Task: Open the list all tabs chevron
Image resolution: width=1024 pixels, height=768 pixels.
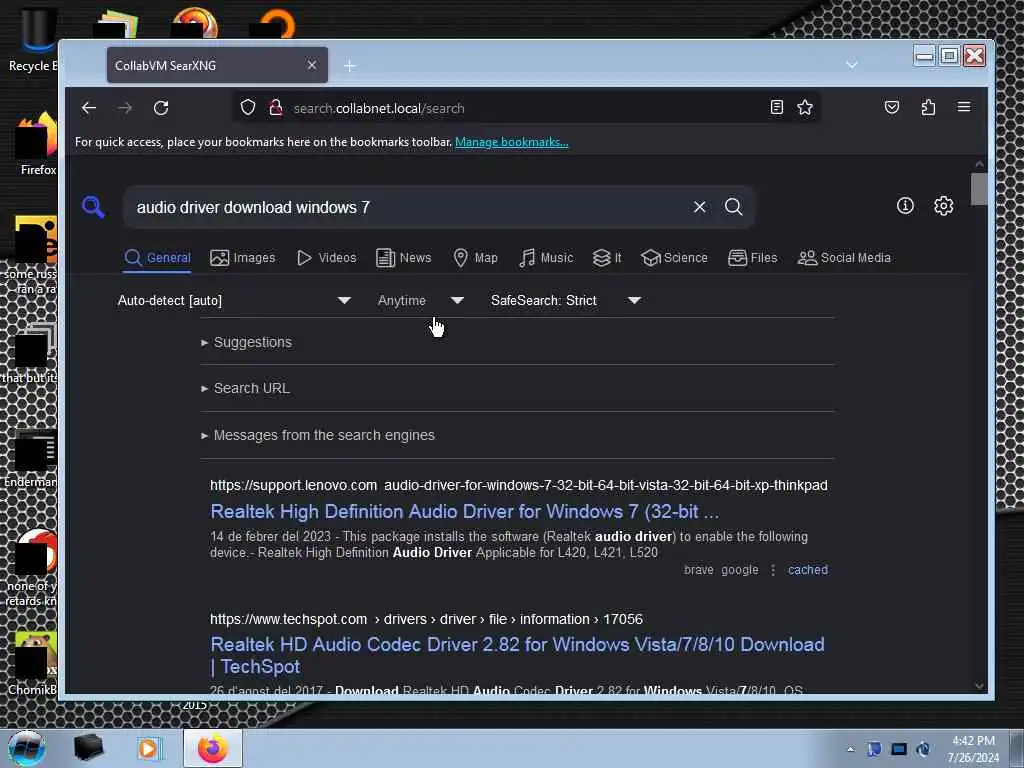Action: tap(852, 65)
